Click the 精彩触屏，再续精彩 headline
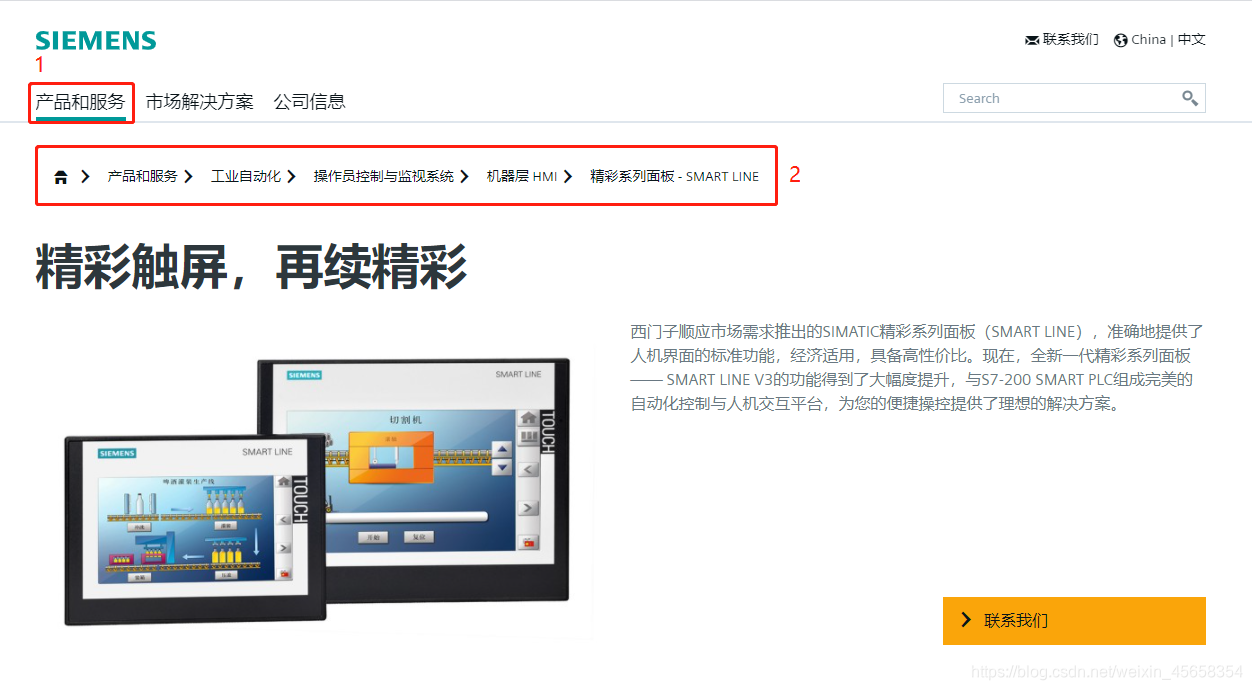The height and width of the screenshot is (690, 1252). click(252, 266)
